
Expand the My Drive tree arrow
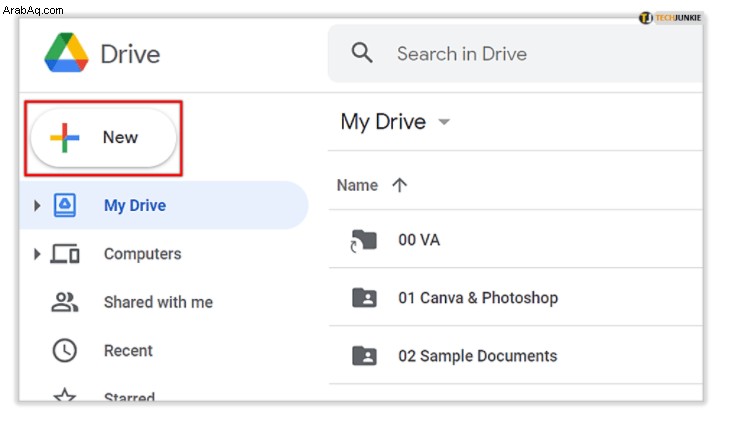pyautogui.click(x=37, y=205)
